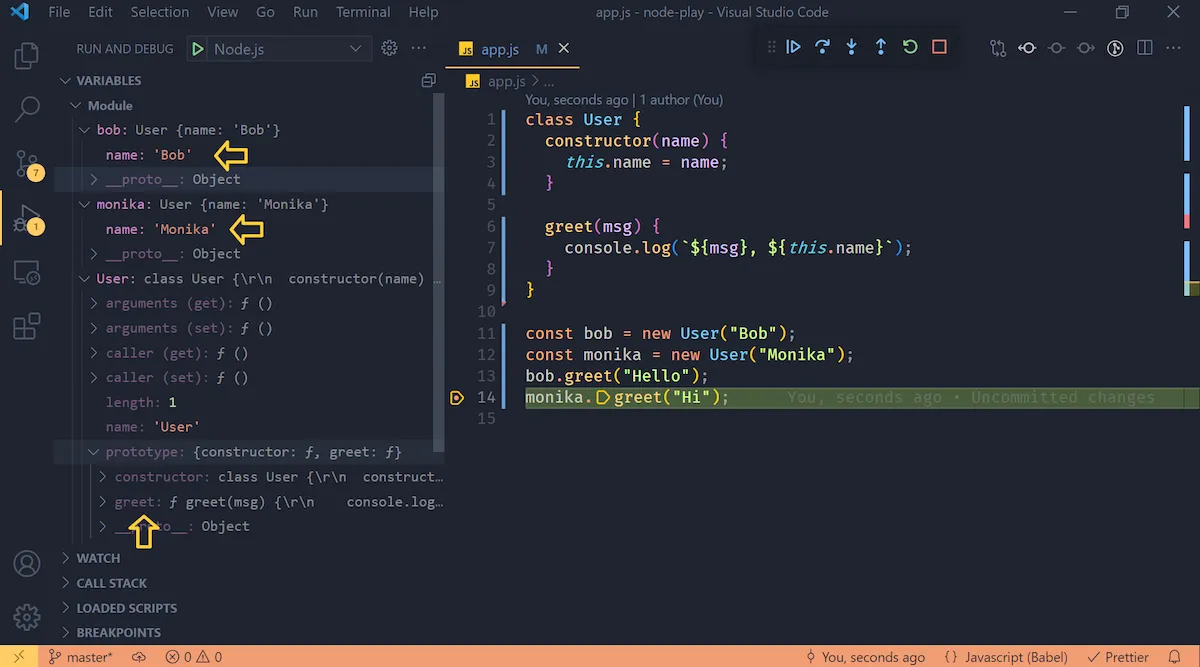Open the Extensions view icon

[x=27, y=326]
